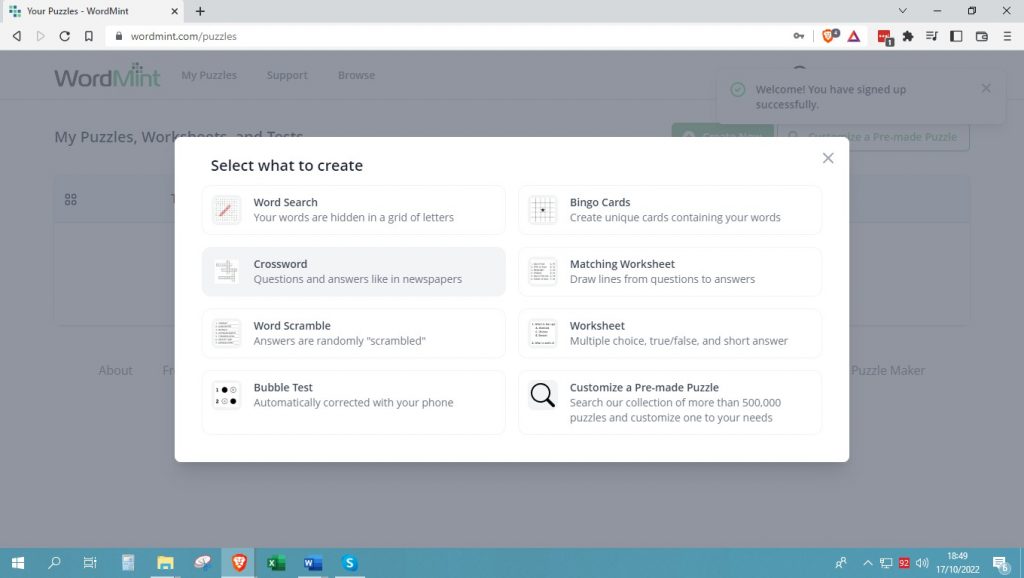Image resolution: width=1024 pixels, height=578 pixels.
Task: Click the Bingo Cards icon
Action: [542, 210]
